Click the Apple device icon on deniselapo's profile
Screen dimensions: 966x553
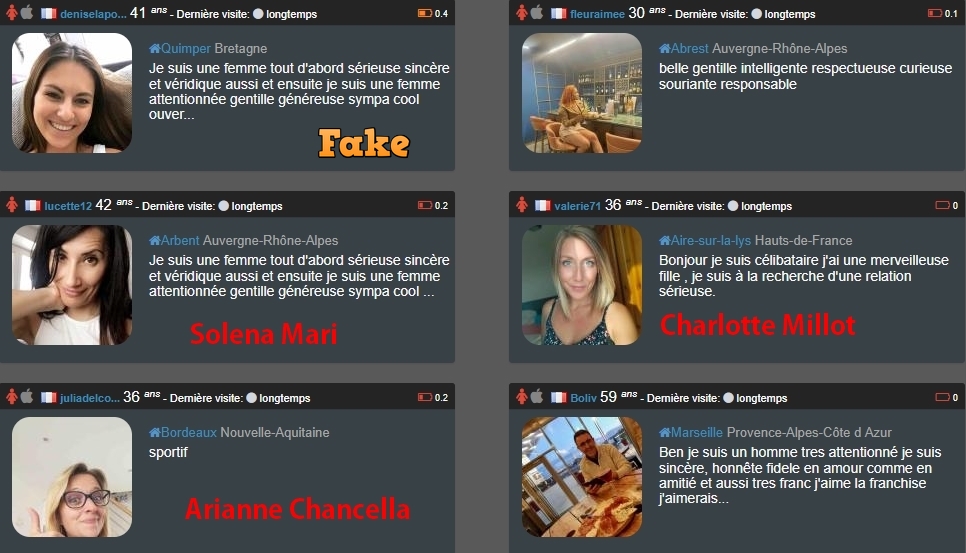pos(26,12)
